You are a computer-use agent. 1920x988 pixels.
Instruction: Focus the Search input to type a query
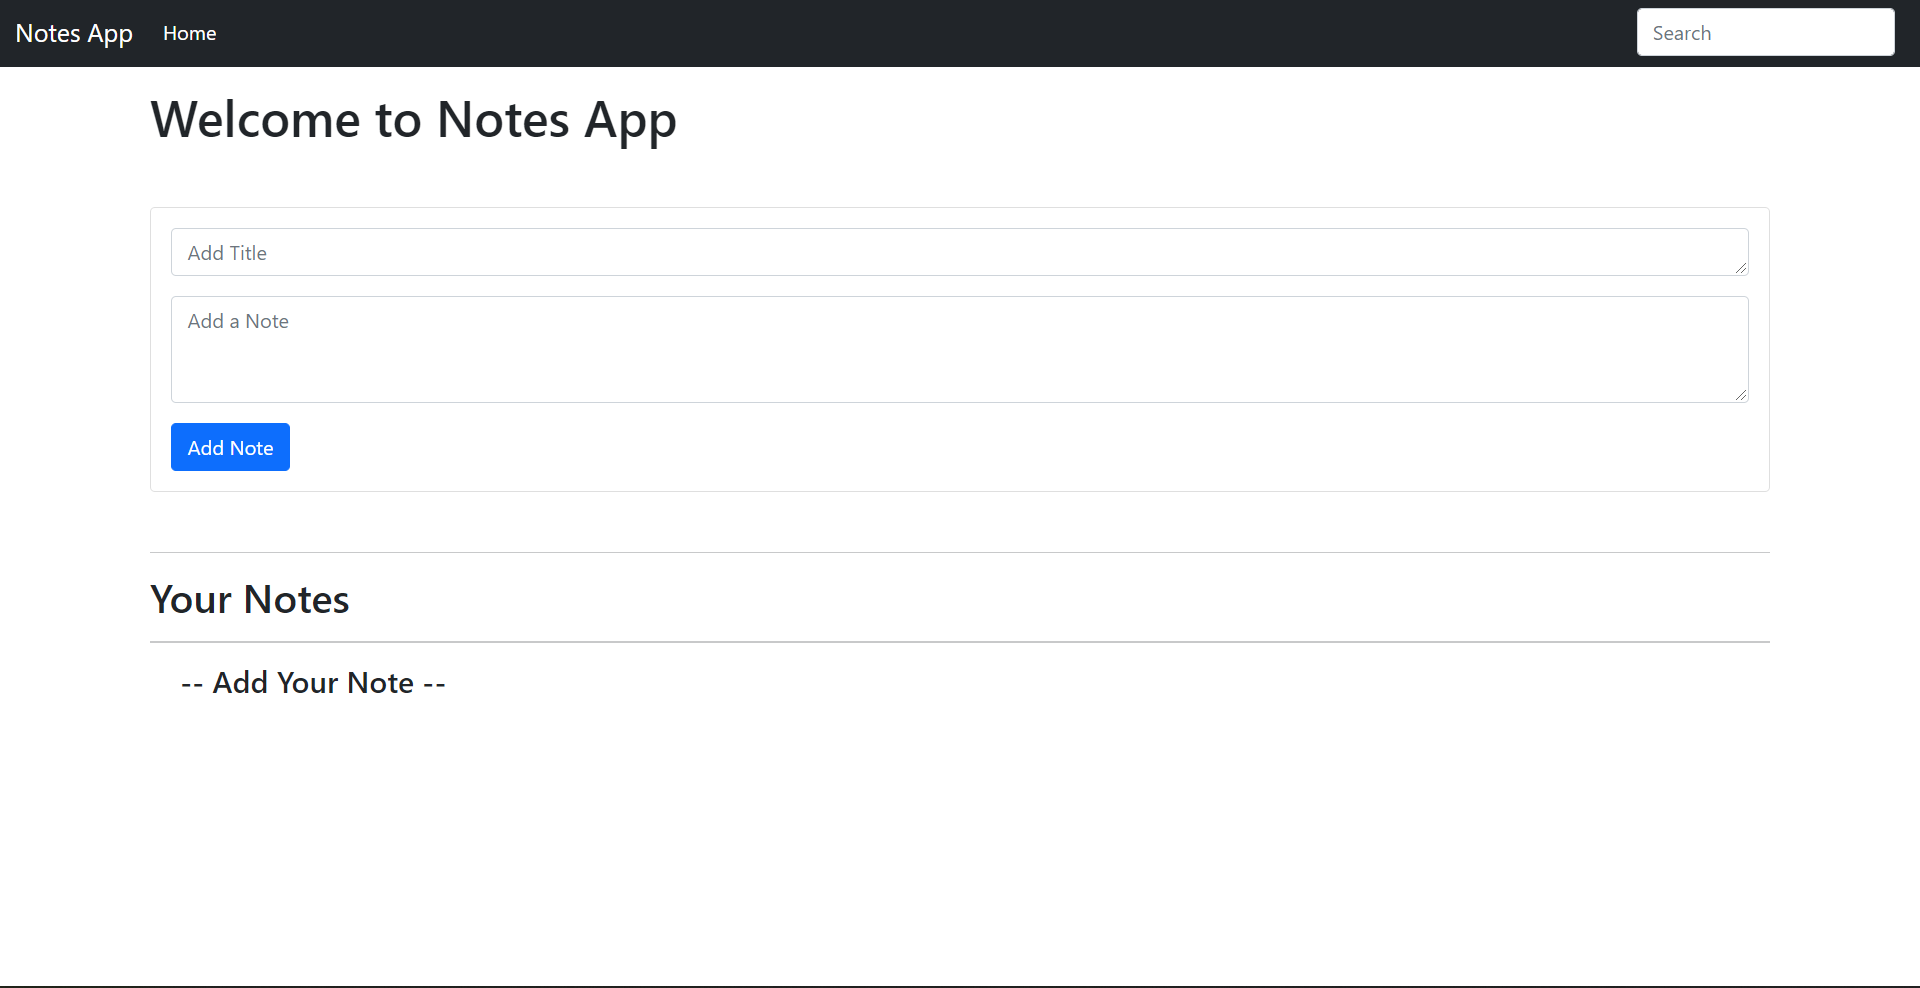pyautogui.click(x=1765, y=32)
